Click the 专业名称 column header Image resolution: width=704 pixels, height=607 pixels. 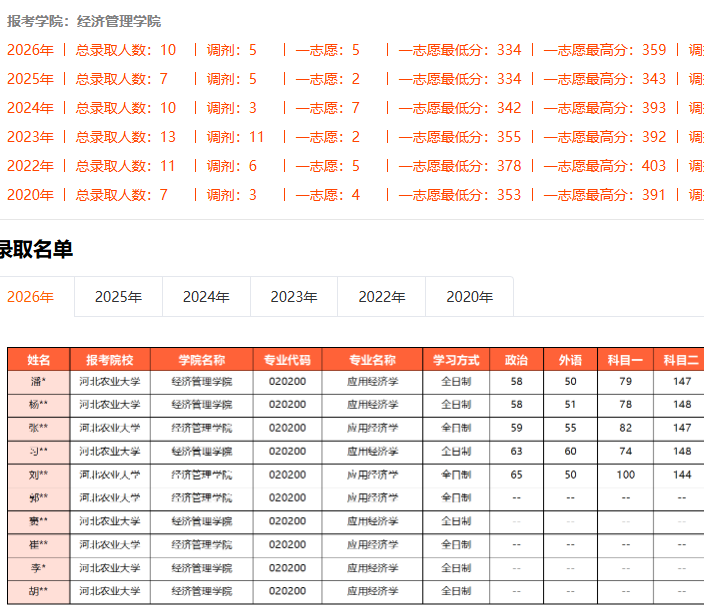coord(372,360)
